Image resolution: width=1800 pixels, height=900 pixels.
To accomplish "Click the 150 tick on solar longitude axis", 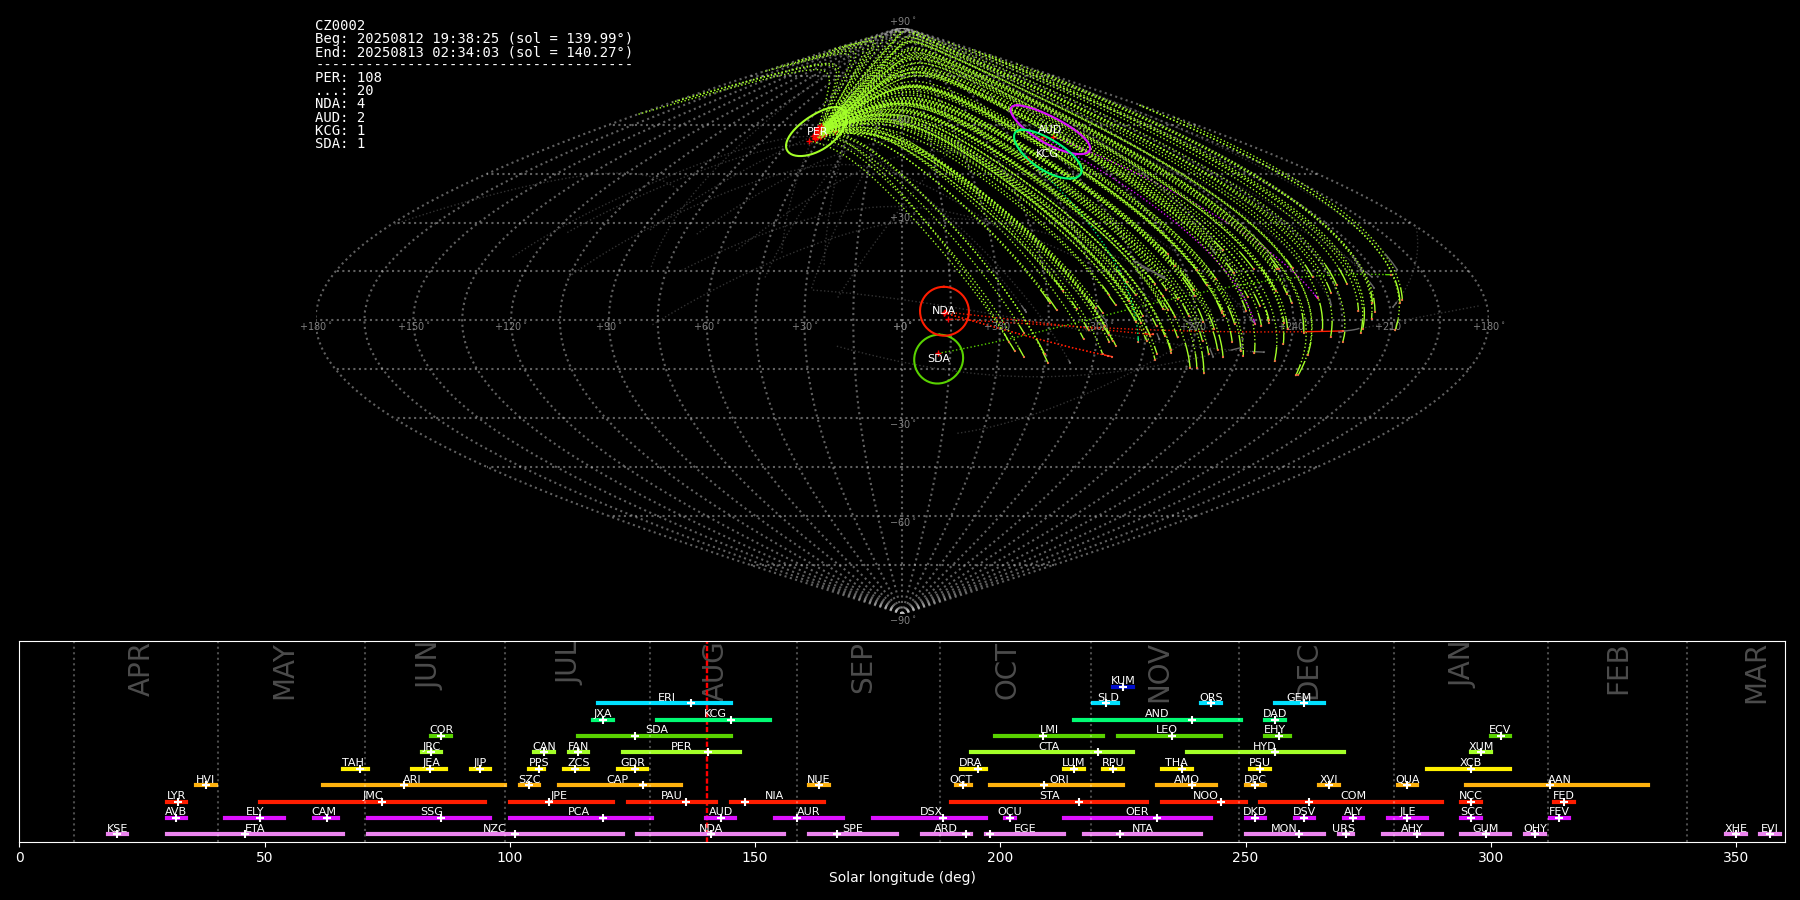I will pos(755,858).
